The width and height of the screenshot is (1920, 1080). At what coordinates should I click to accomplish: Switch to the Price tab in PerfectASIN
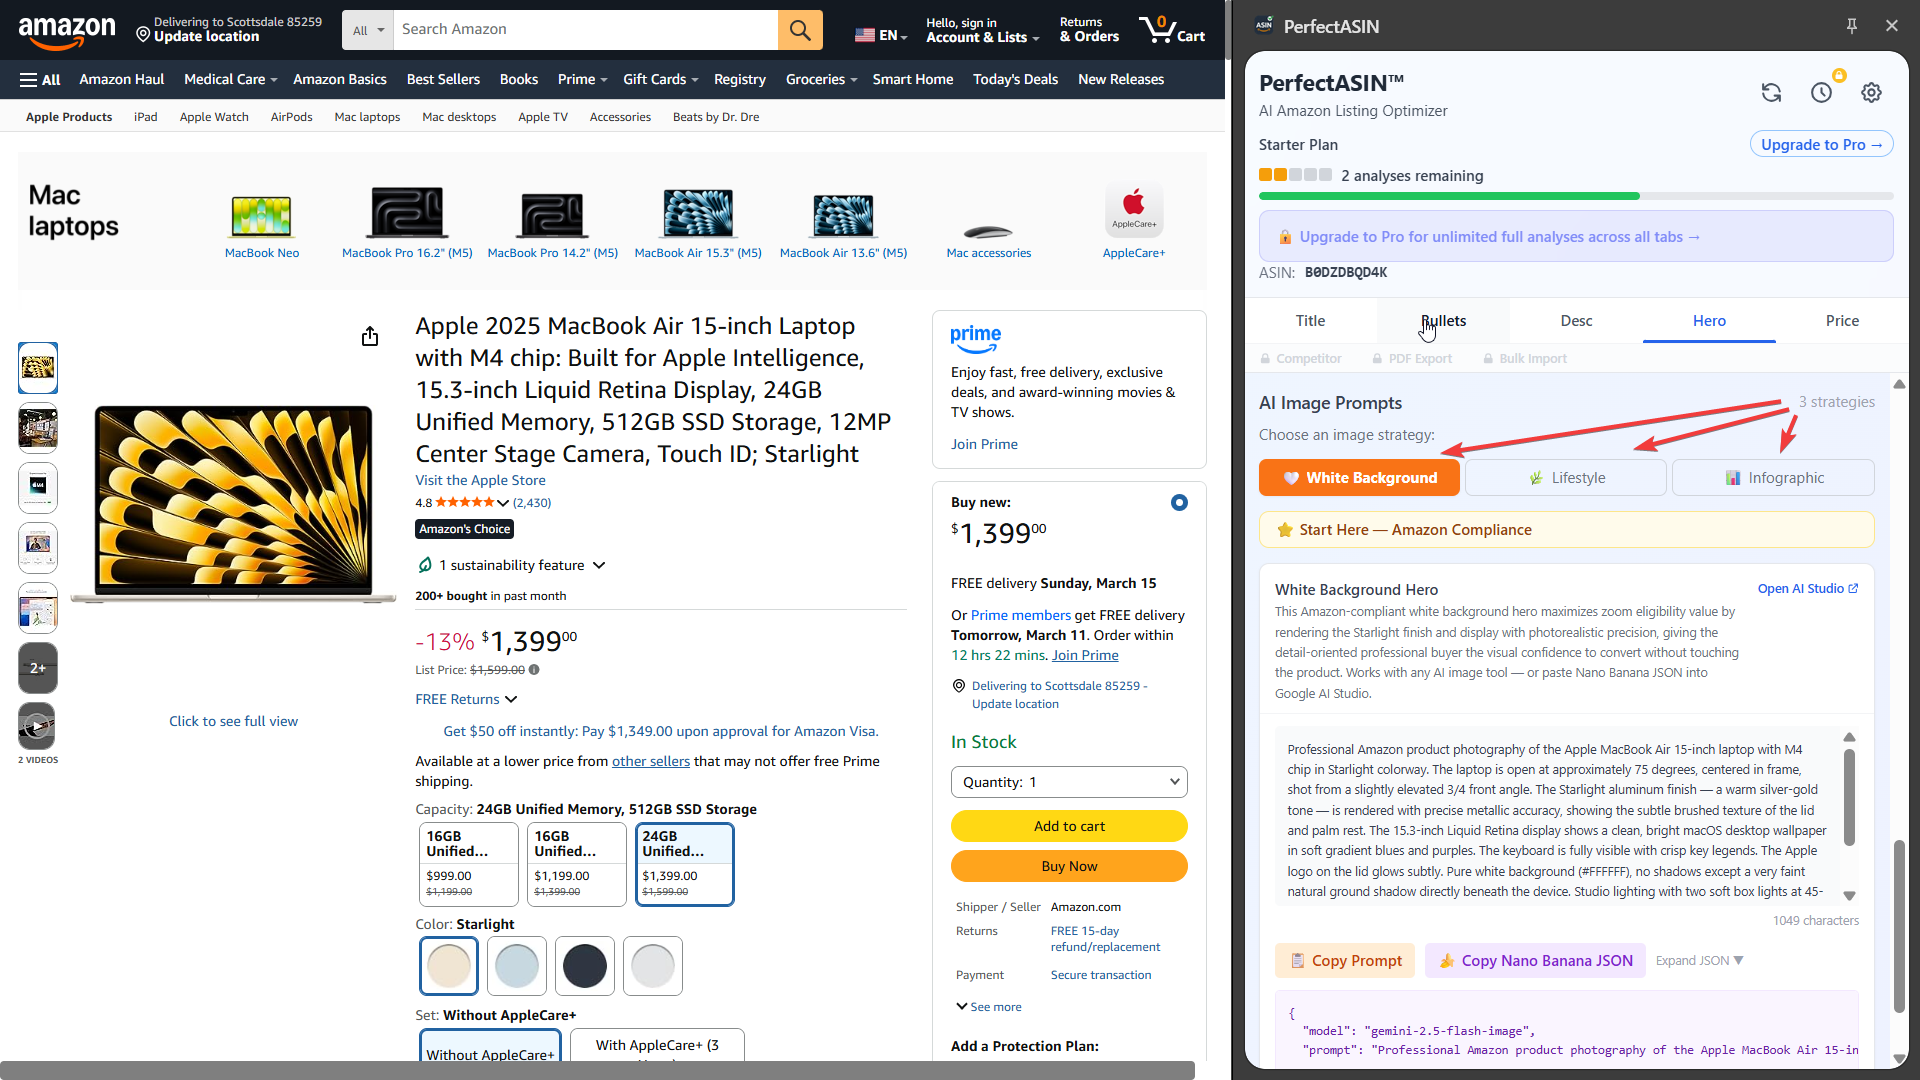tap(1841, 321)
